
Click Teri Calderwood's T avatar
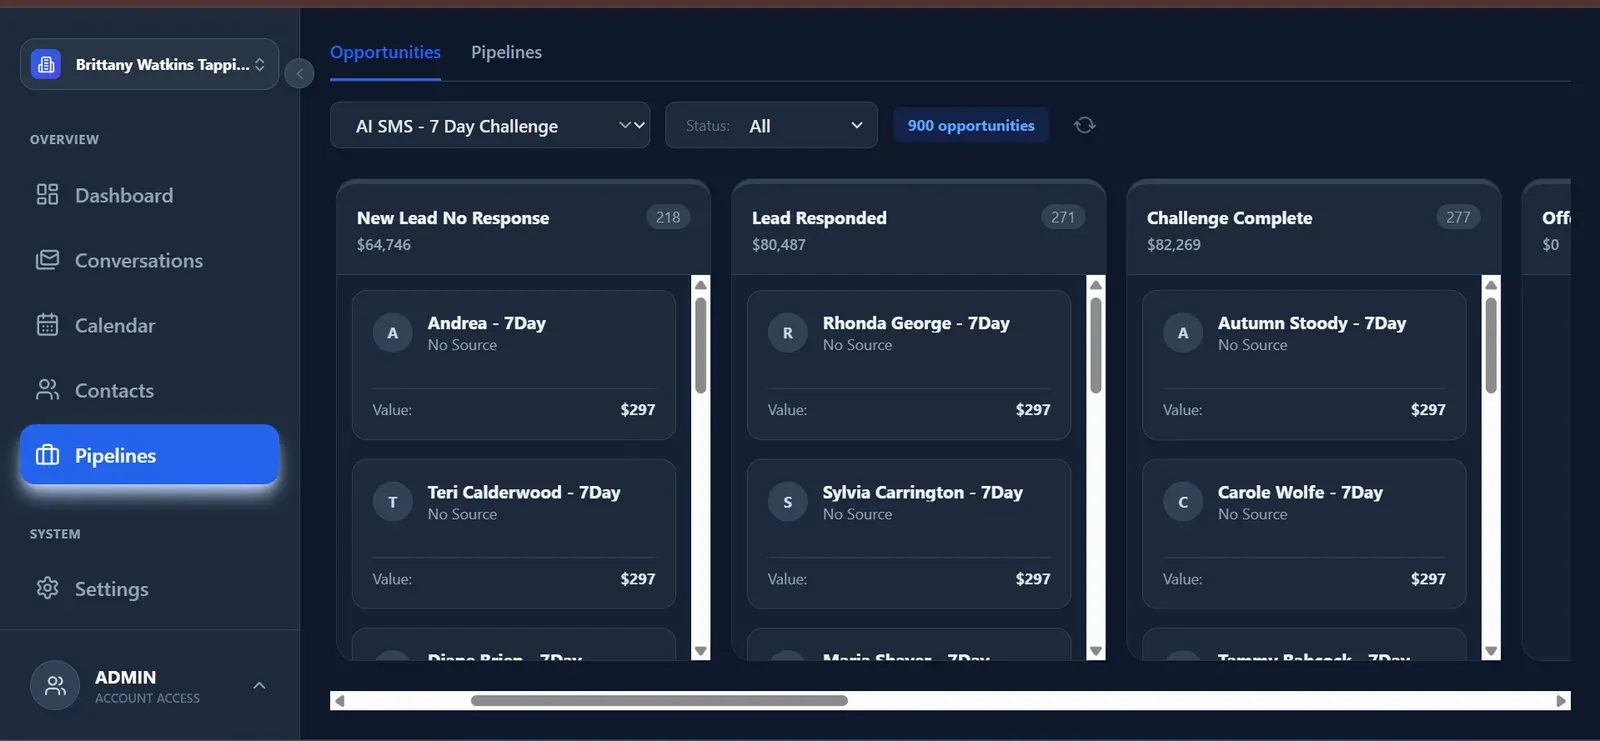coord(392,502)
